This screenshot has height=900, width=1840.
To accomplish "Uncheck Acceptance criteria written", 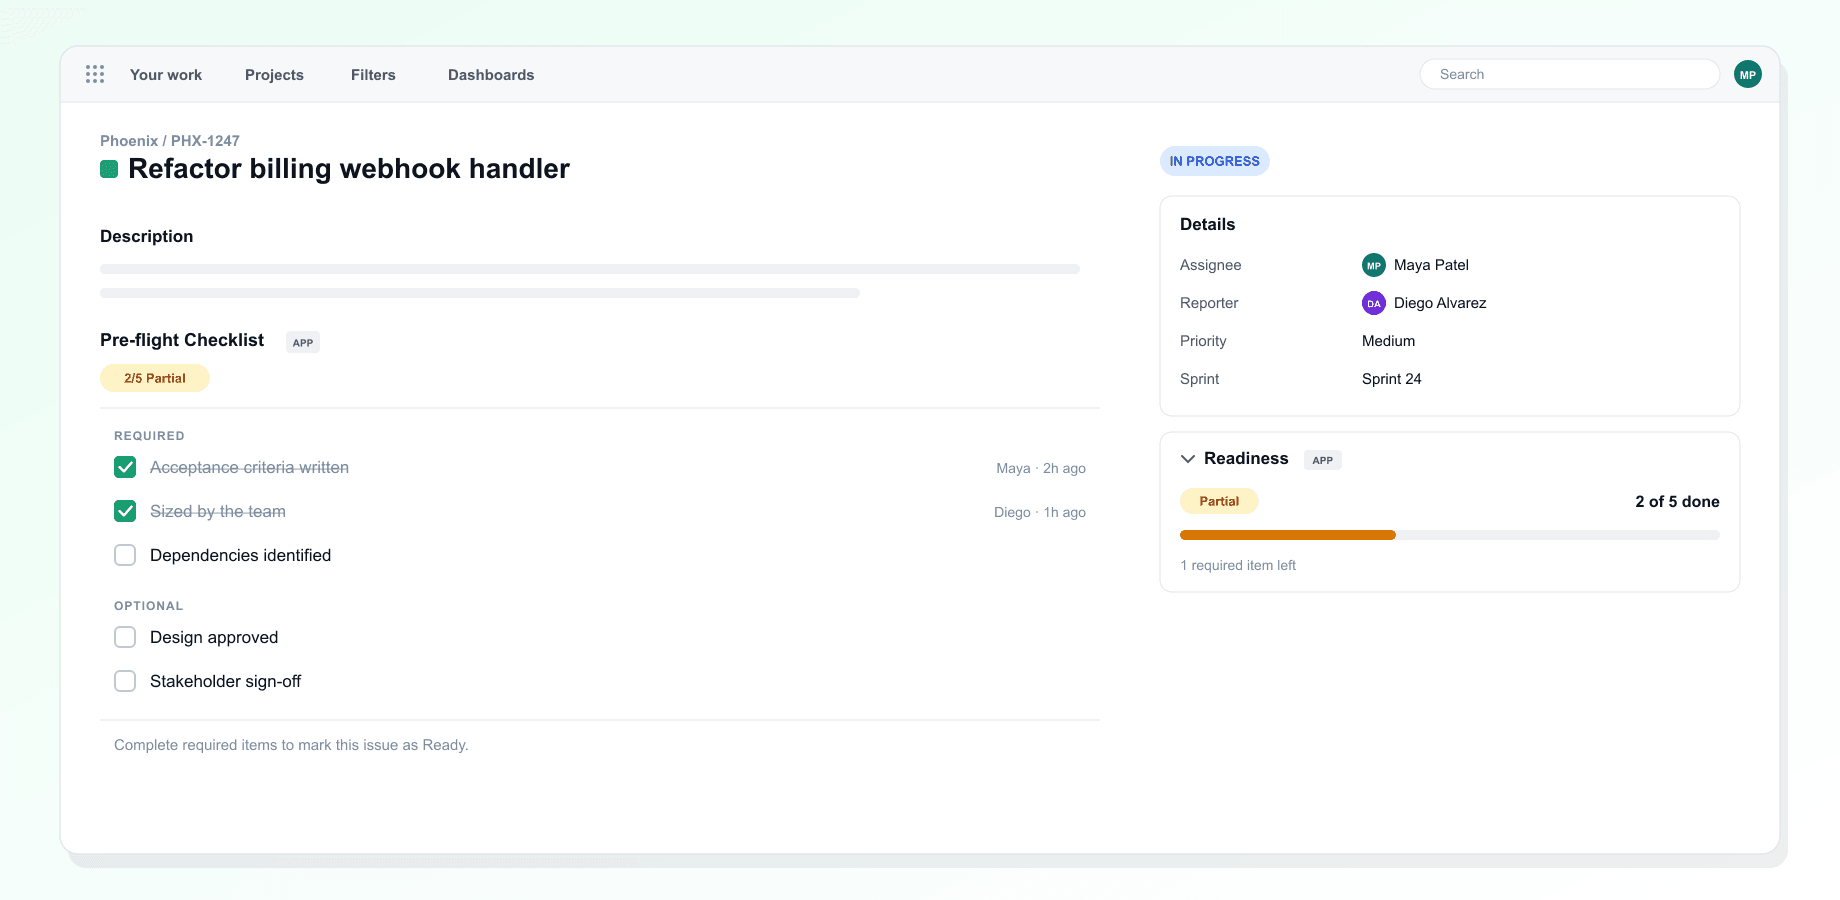I will point(125,467).
